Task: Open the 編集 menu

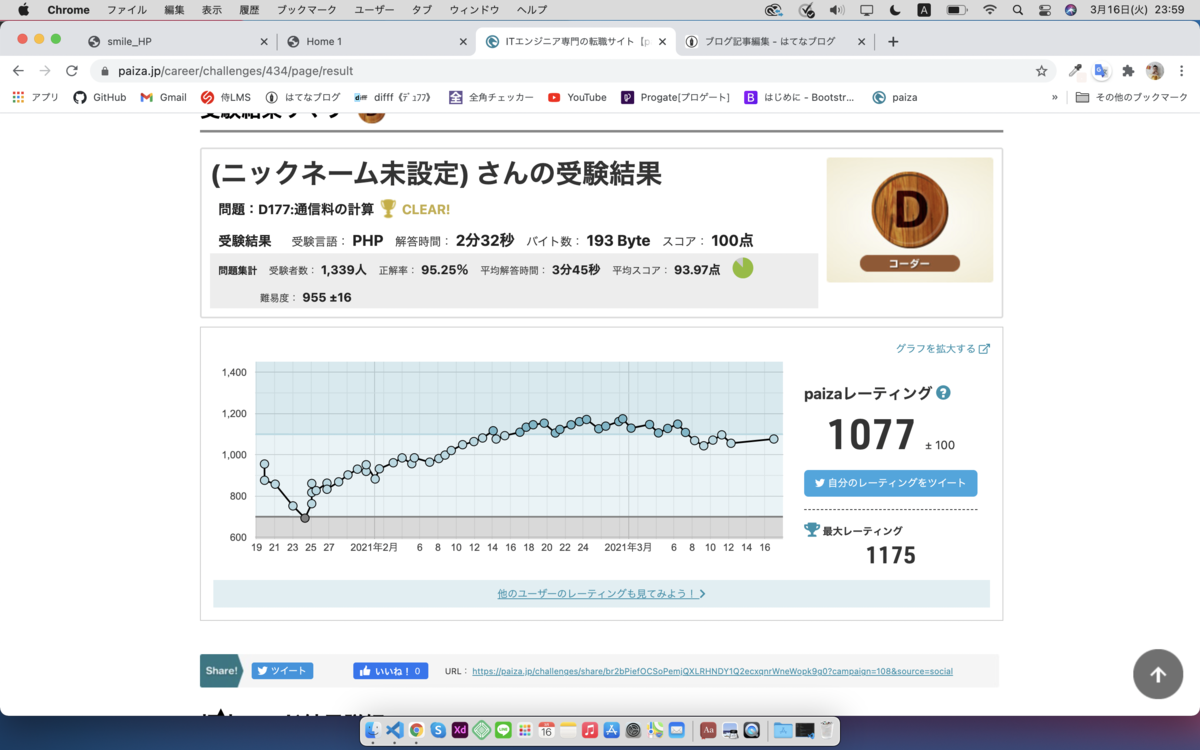Action: pos(174,10)
